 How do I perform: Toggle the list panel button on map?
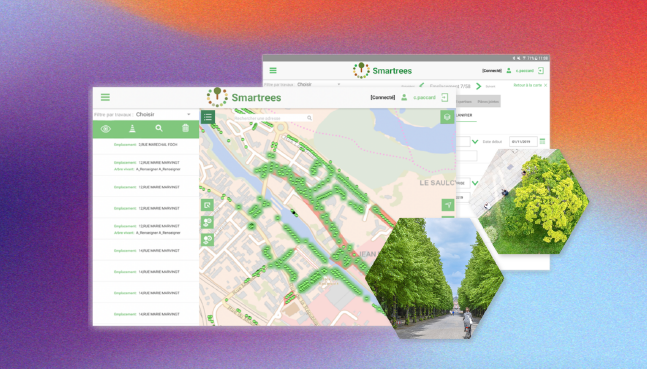click(208, 117)
